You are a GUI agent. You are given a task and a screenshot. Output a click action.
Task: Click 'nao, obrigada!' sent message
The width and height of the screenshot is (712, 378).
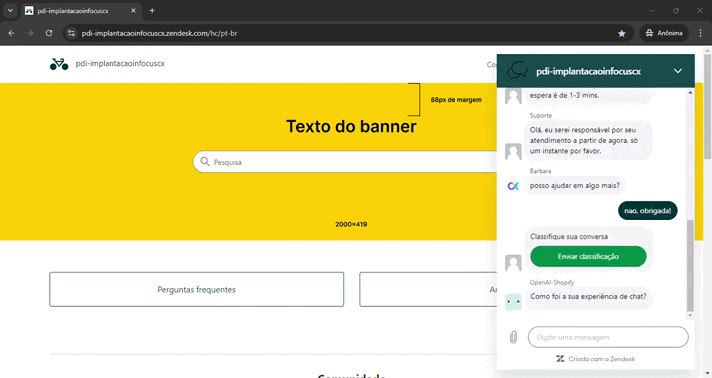[648, 211]
